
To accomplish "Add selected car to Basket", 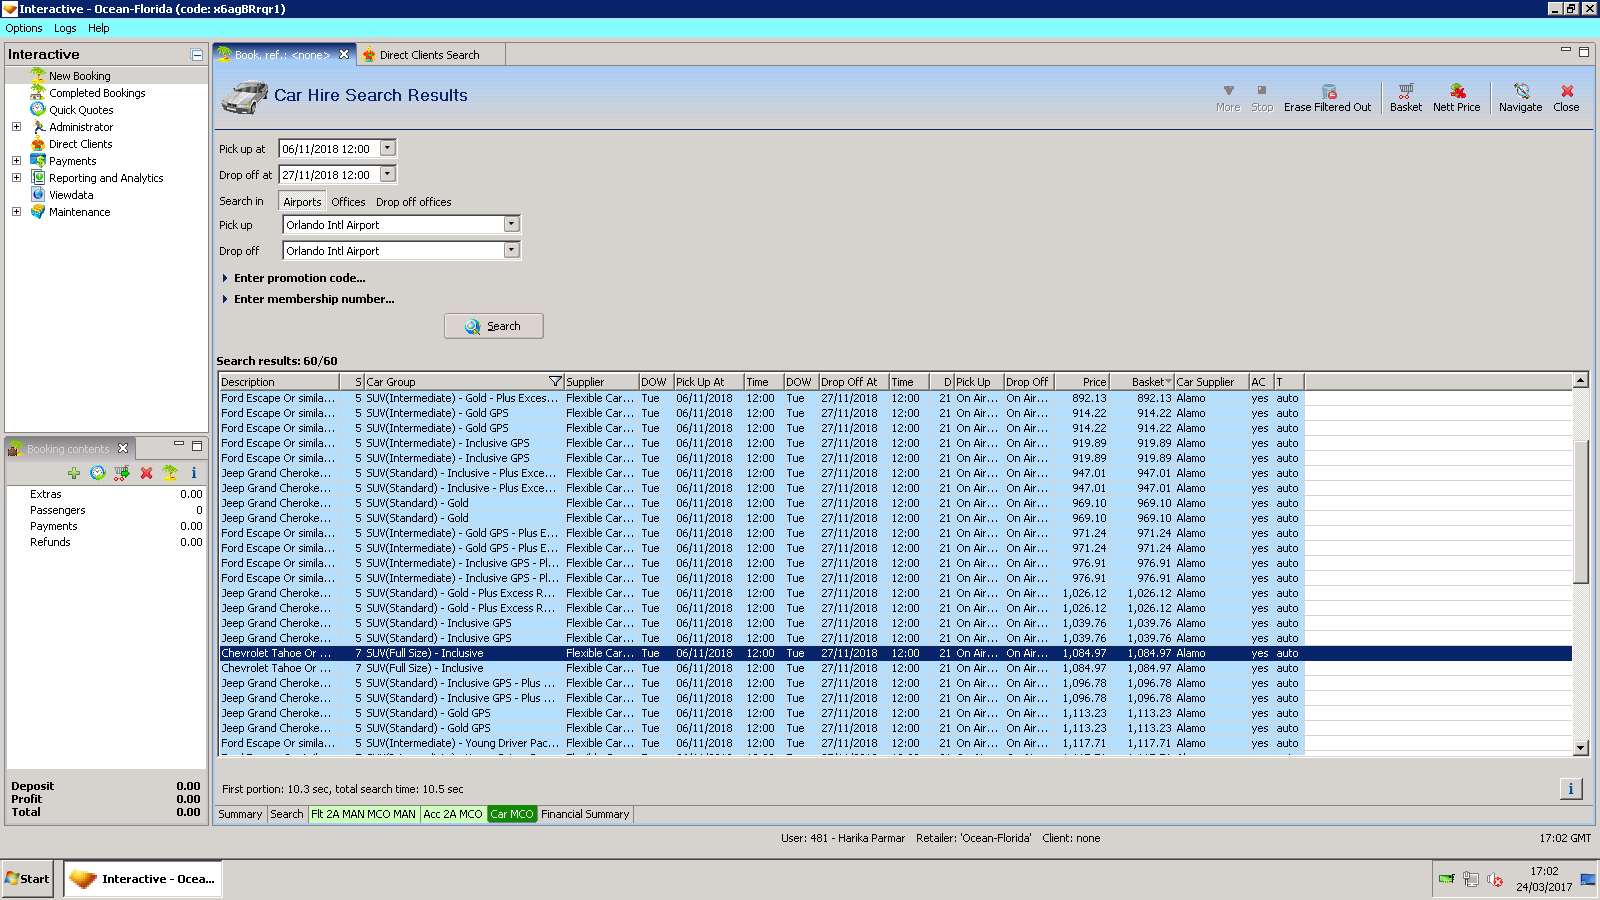I will [1405, 92].
